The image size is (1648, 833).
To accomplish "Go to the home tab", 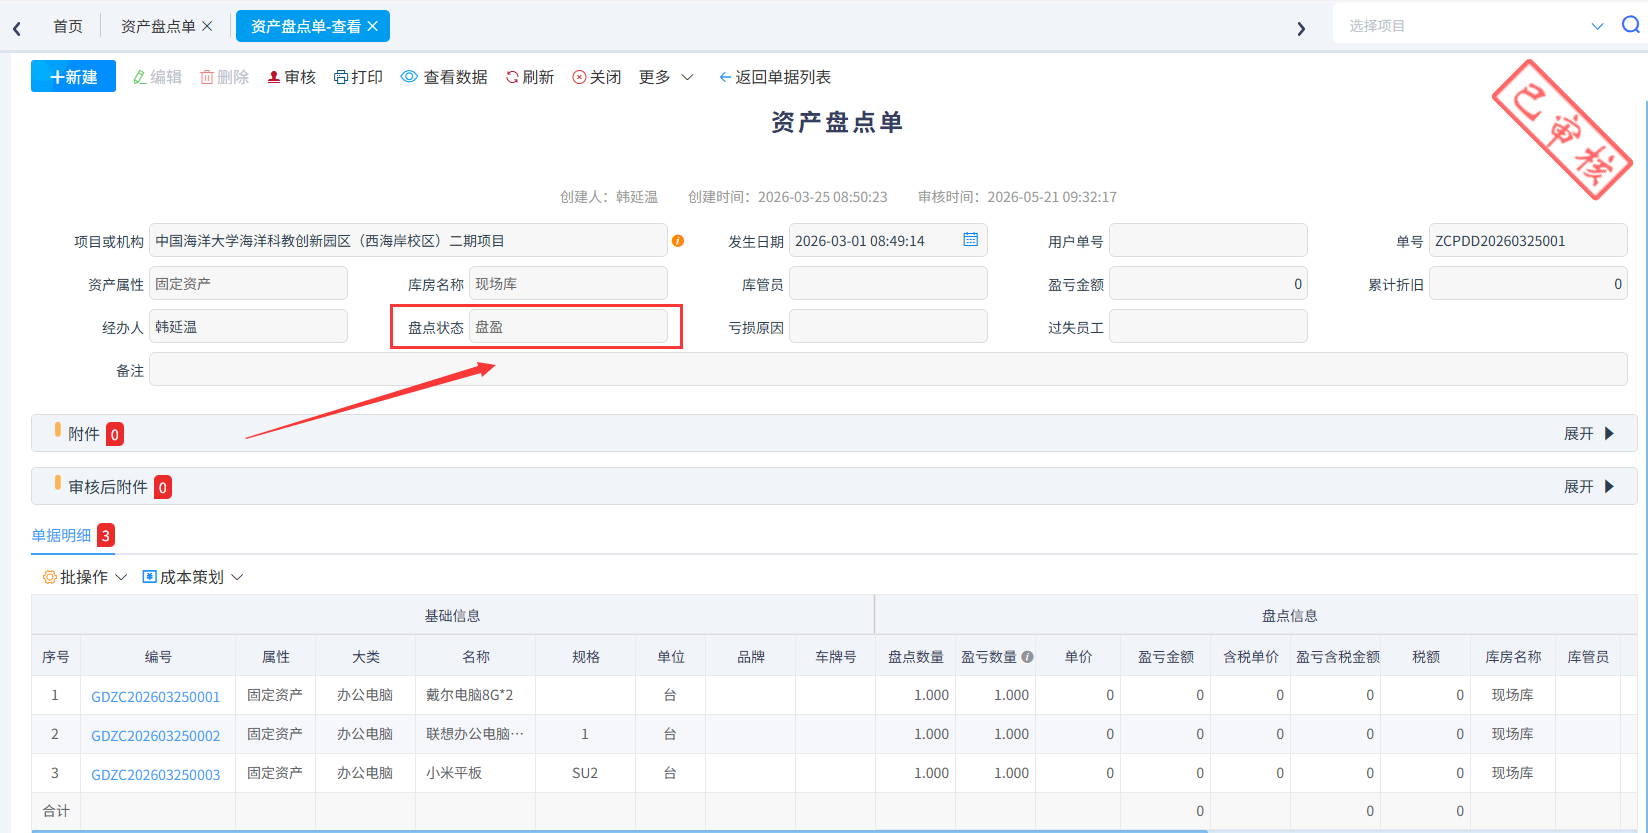I will pos(68,26).
